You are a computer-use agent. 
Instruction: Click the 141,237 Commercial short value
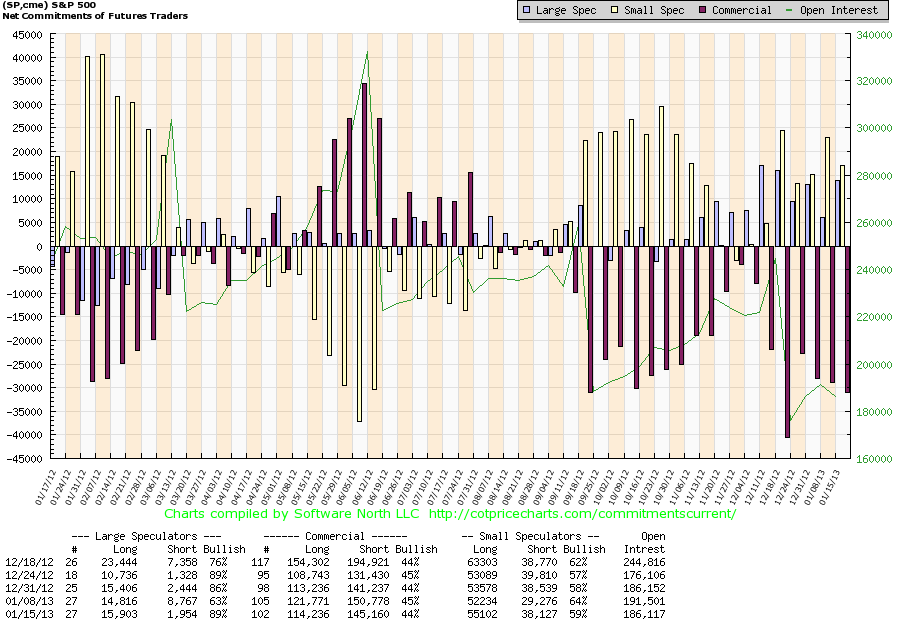(x=368, y=588)
